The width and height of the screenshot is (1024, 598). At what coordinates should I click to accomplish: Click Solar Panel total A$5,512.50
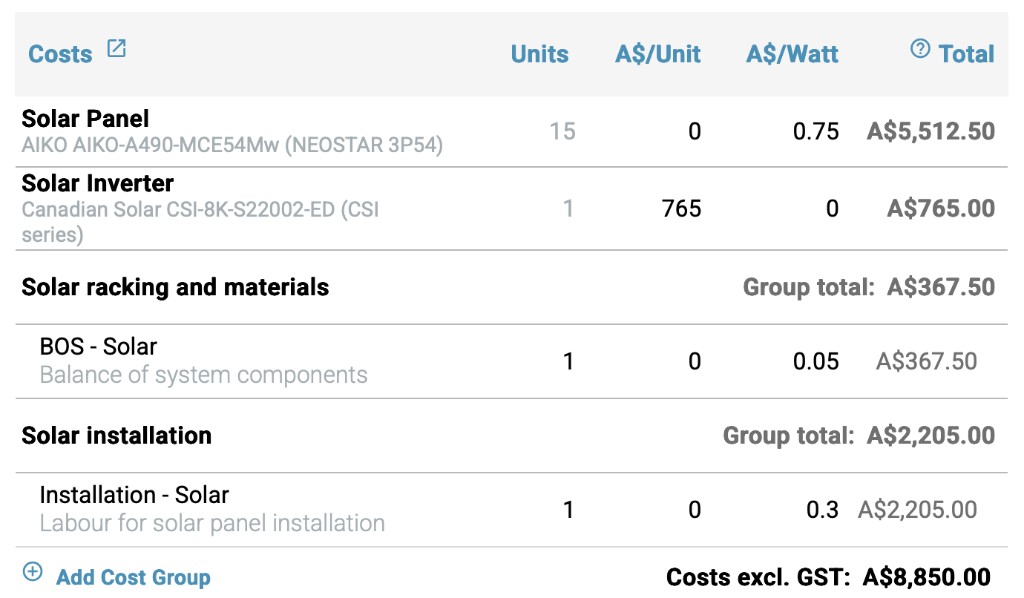click(x=931, y=131)
